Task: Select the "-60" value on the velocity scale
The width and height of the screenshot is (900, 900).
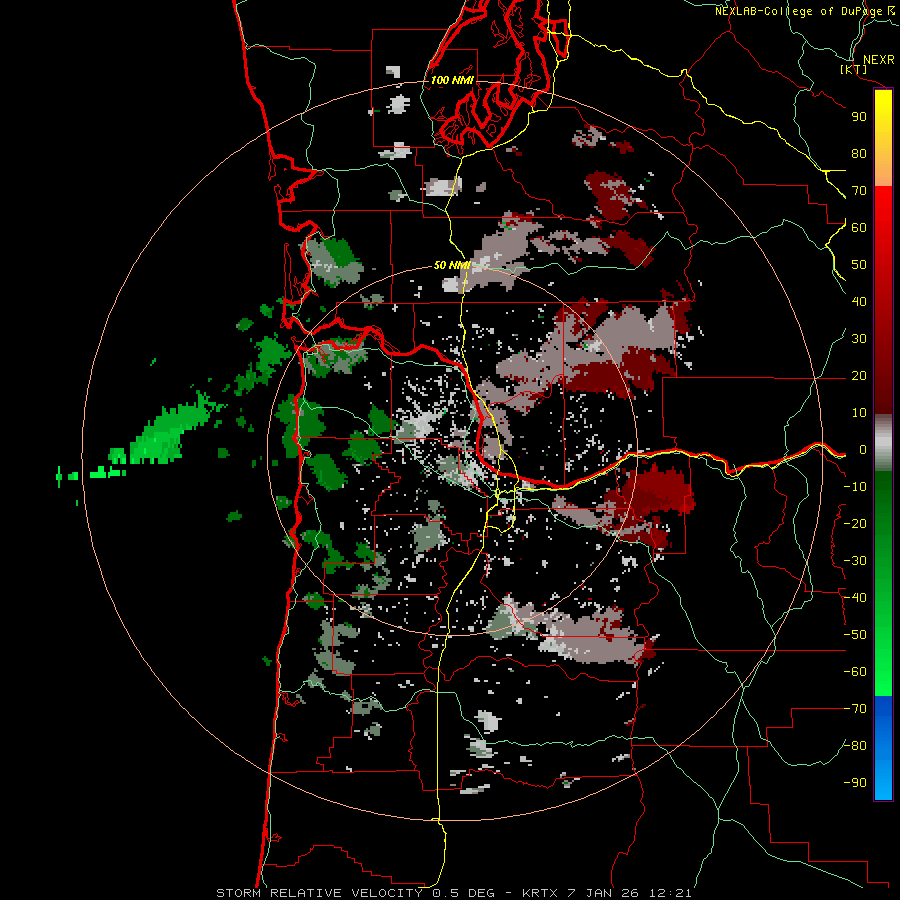Action: (x=855, y=672)
